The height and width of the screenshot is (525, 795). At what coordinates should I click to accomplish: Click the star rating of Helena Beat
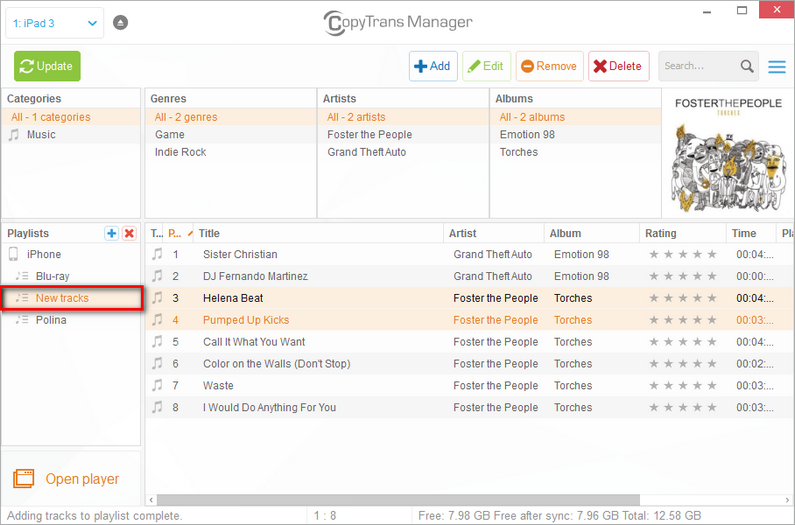(x=683, y=298)
